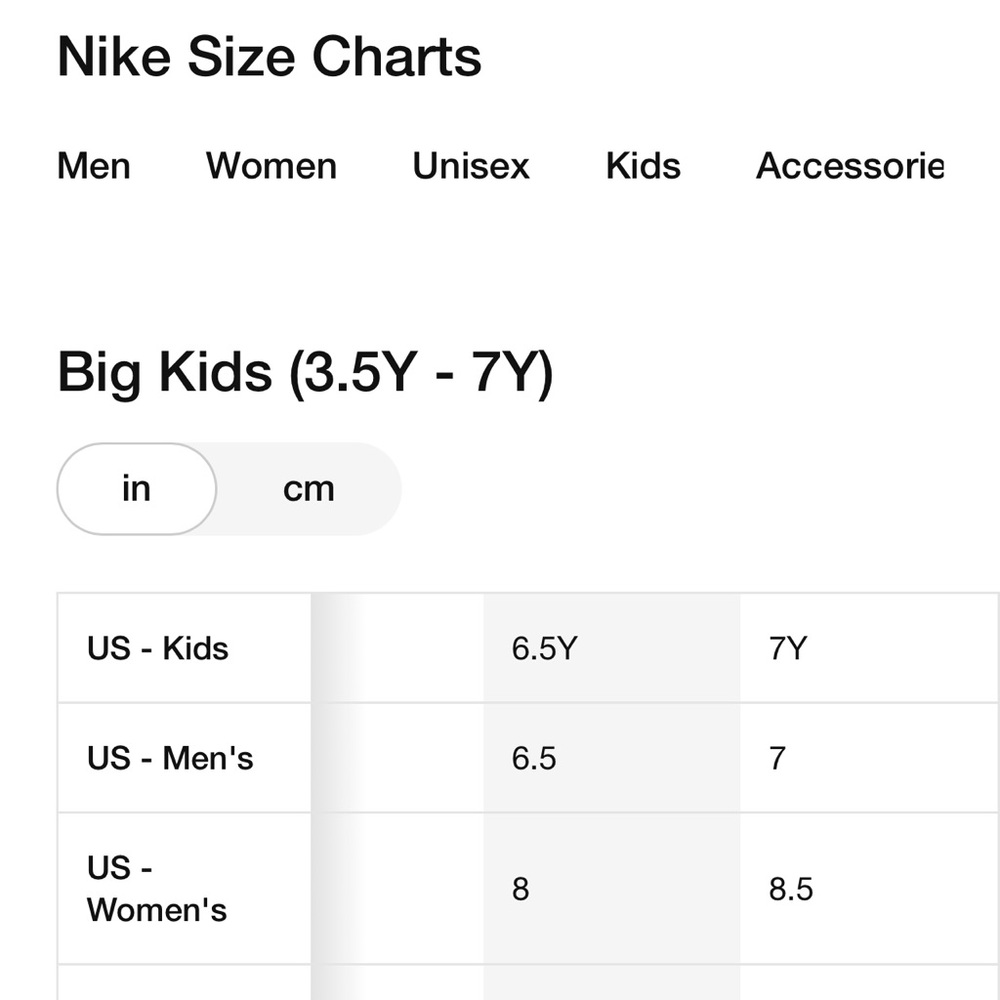Click the 7Y kids size cell
This screenshot has width=1000, height=1000.
click(x=787, y=648)
